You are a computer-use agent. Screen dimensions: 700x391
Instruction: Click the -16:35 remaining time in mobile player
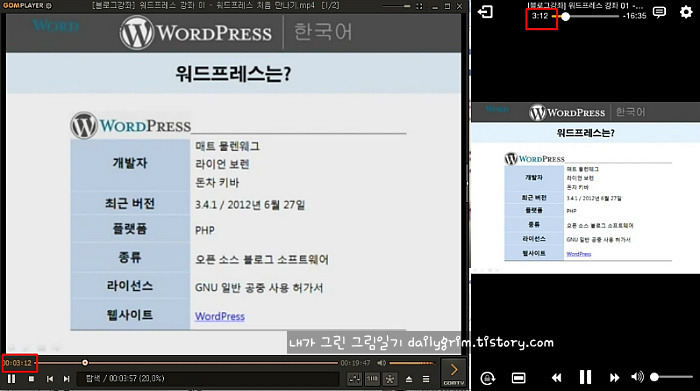pos(634,16)
